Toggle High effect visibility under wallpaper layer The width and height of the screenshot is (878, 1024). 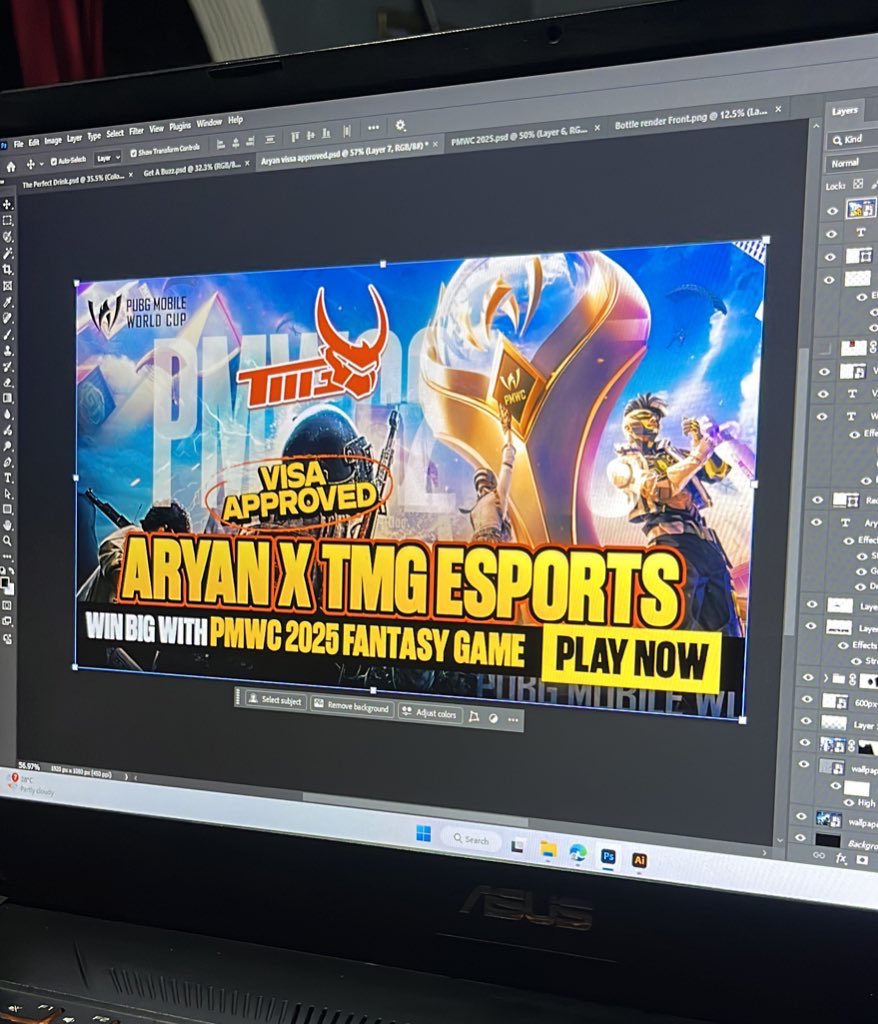click(x=849, y=802)
